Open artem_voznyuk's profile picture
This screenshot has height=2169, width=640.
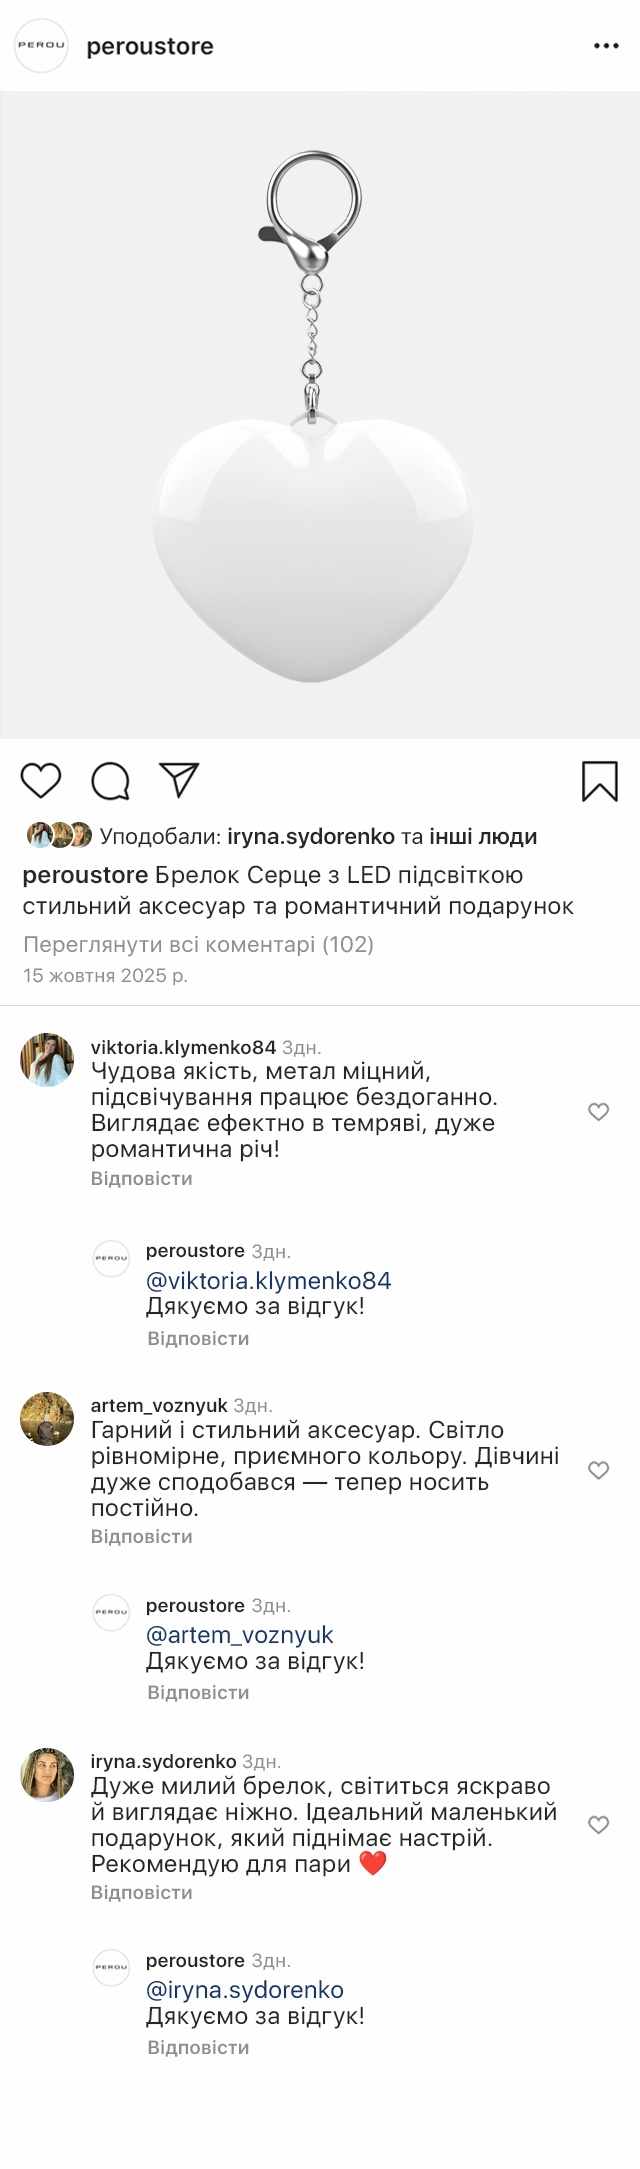[x=47, y=1419]
